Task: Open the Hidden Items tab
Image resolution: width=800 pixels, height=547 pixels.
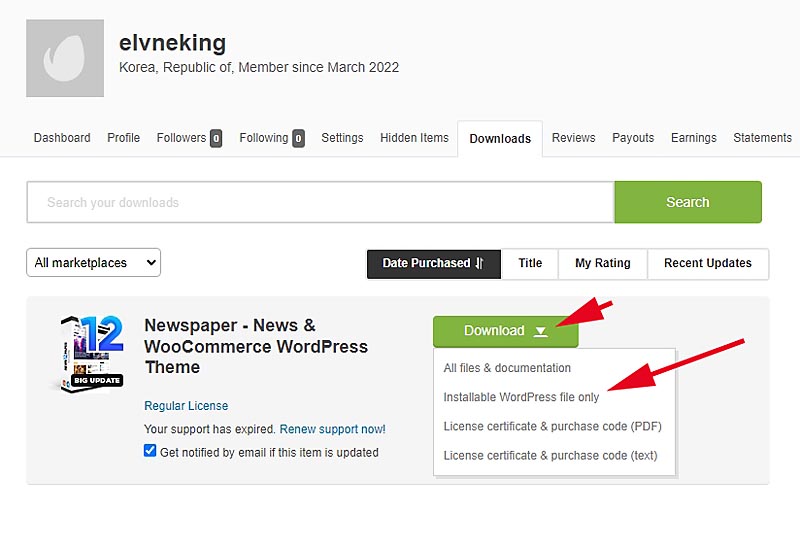Action: [414, 138]
